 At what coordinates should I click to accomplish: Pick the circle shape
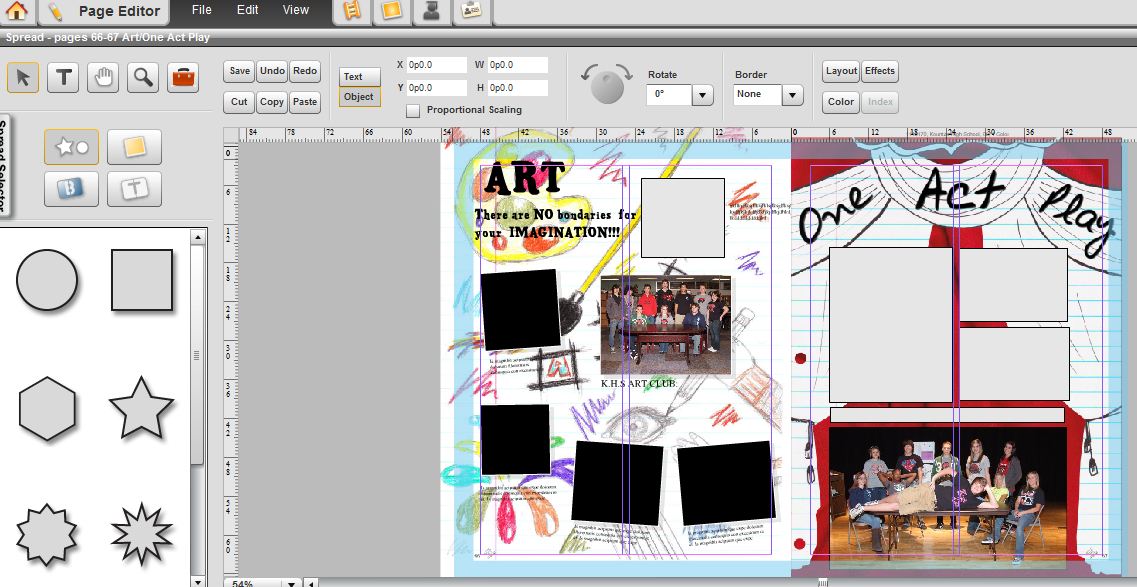(47, 280)
